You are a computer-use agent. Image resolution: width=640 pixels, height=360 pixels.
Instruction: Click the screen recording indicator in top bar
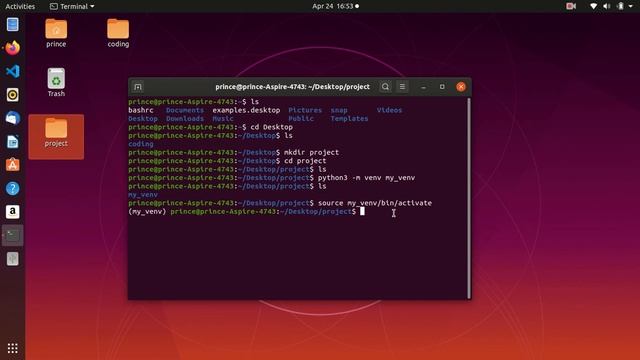click(x=571, y=6)
